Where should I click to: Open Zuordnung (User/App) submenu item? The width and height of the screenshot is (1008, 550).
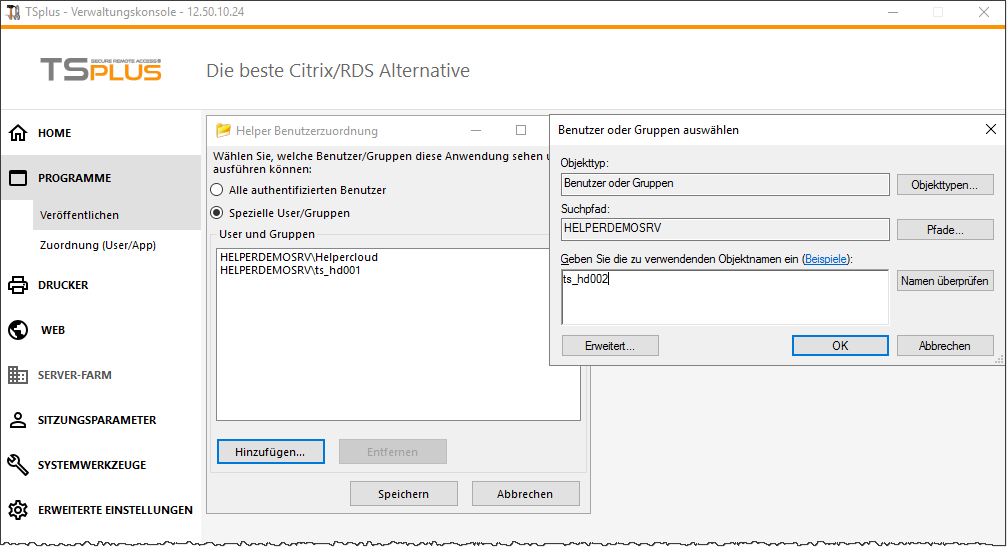97,245
